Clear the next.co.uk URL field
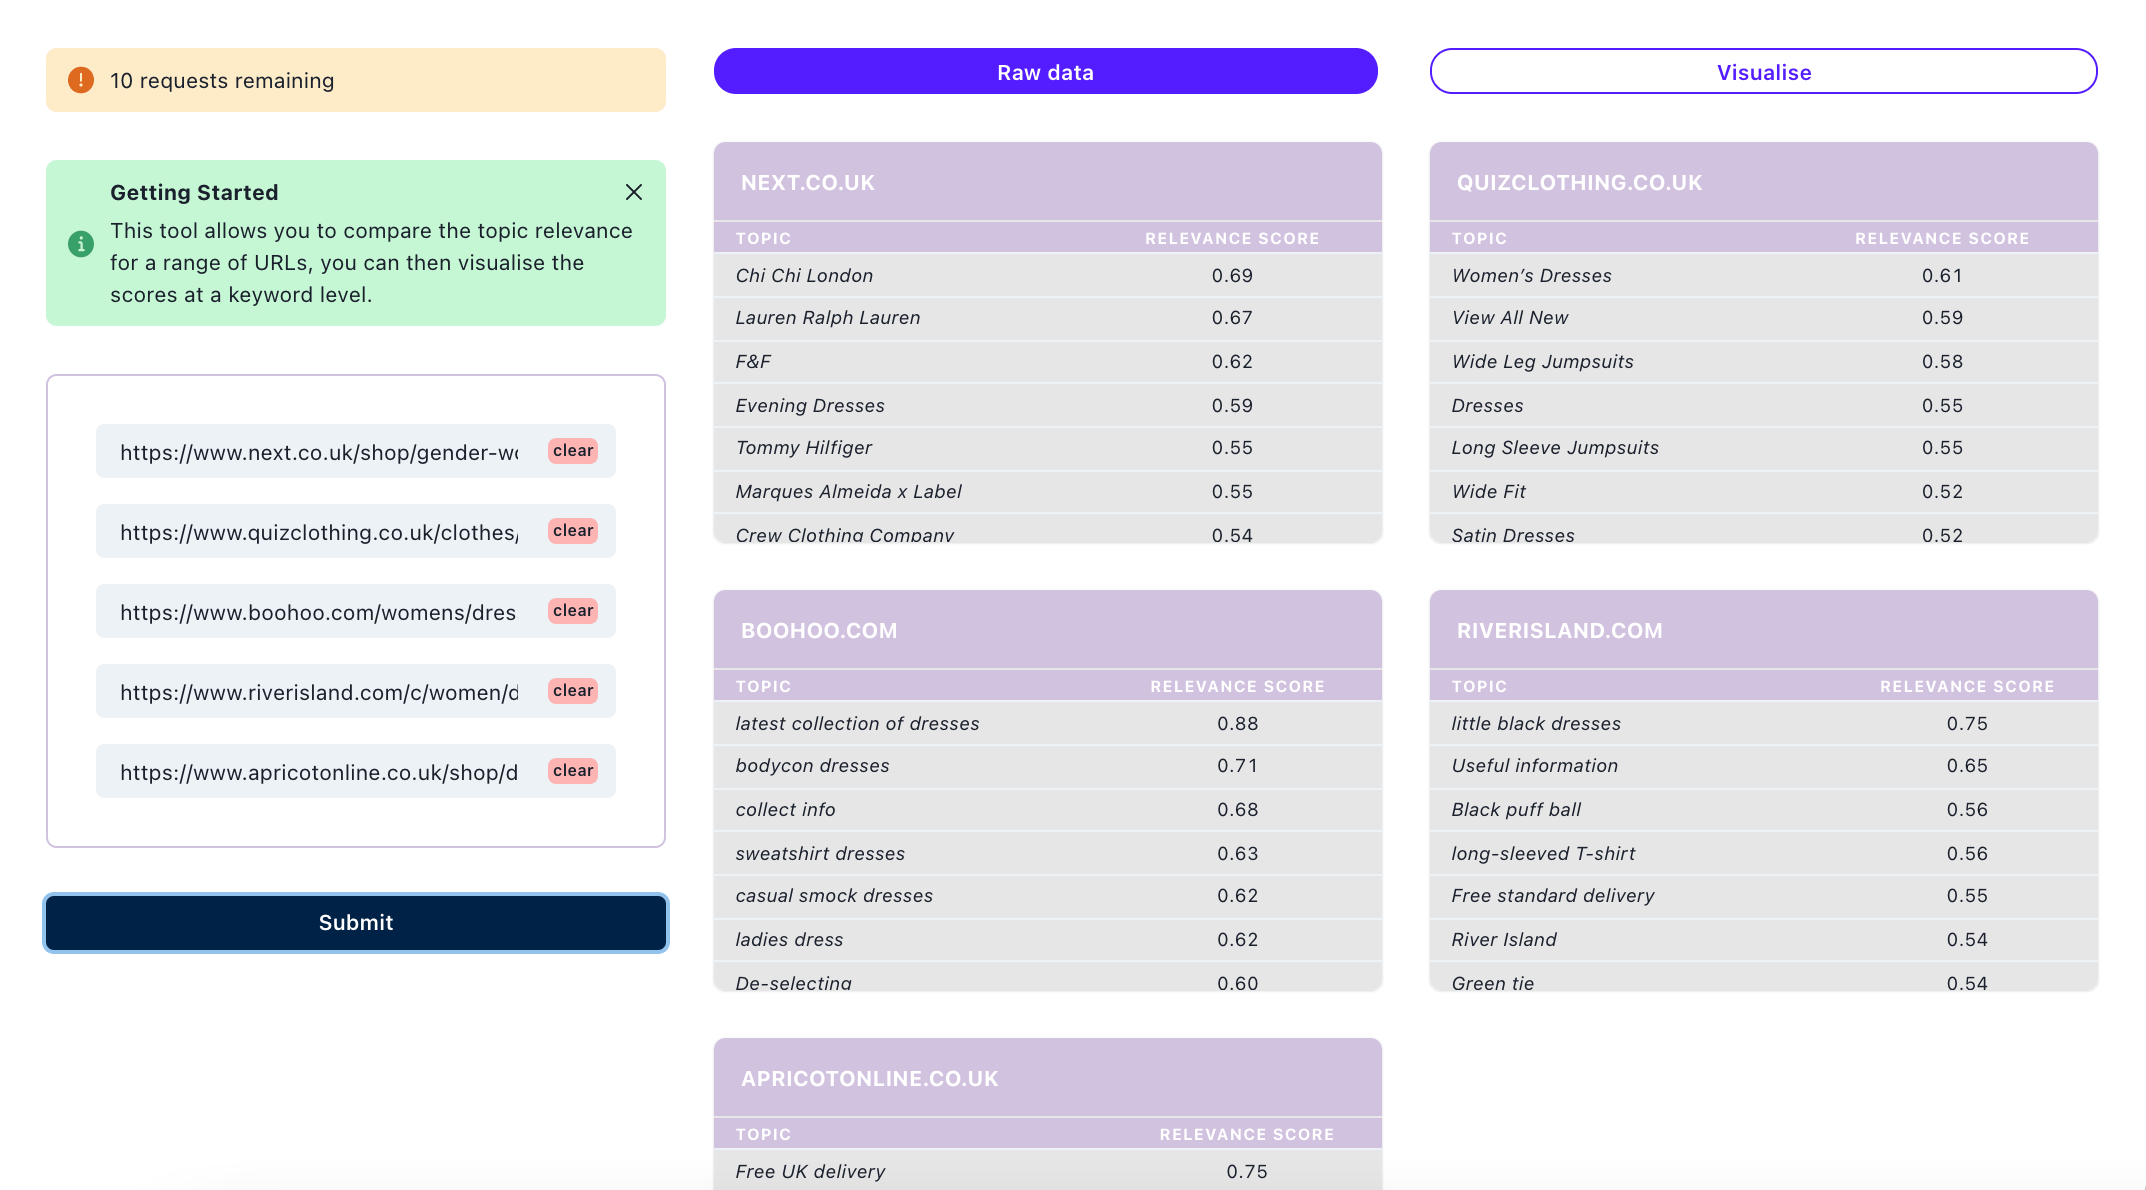The image size is (2146, 1190). tap(573, 451)
